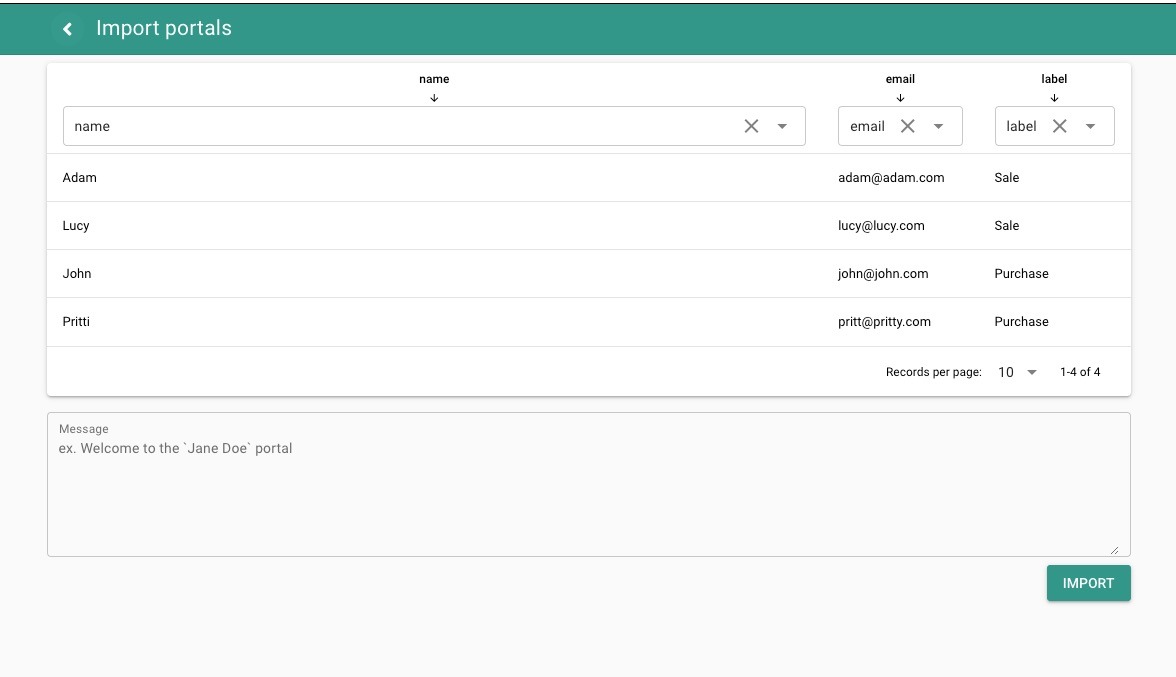
Task: Click the back arrow in header
Action: click(68, 29)
